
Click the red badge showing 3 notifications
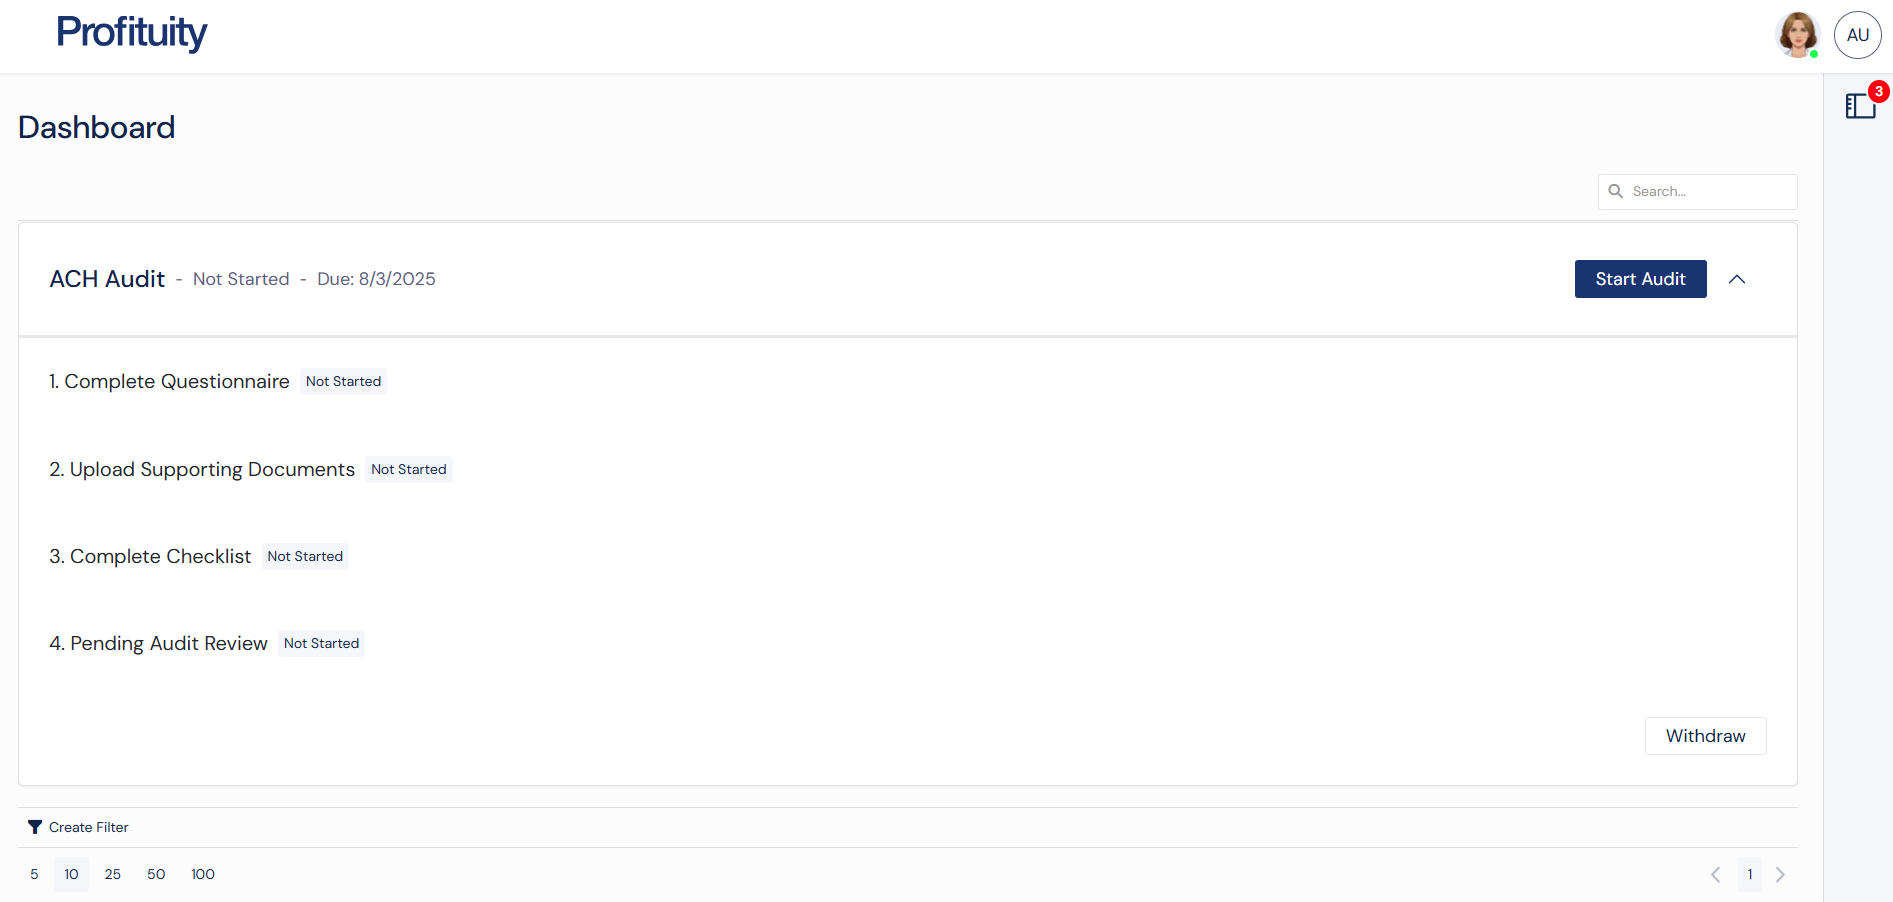pos(1878,91)
